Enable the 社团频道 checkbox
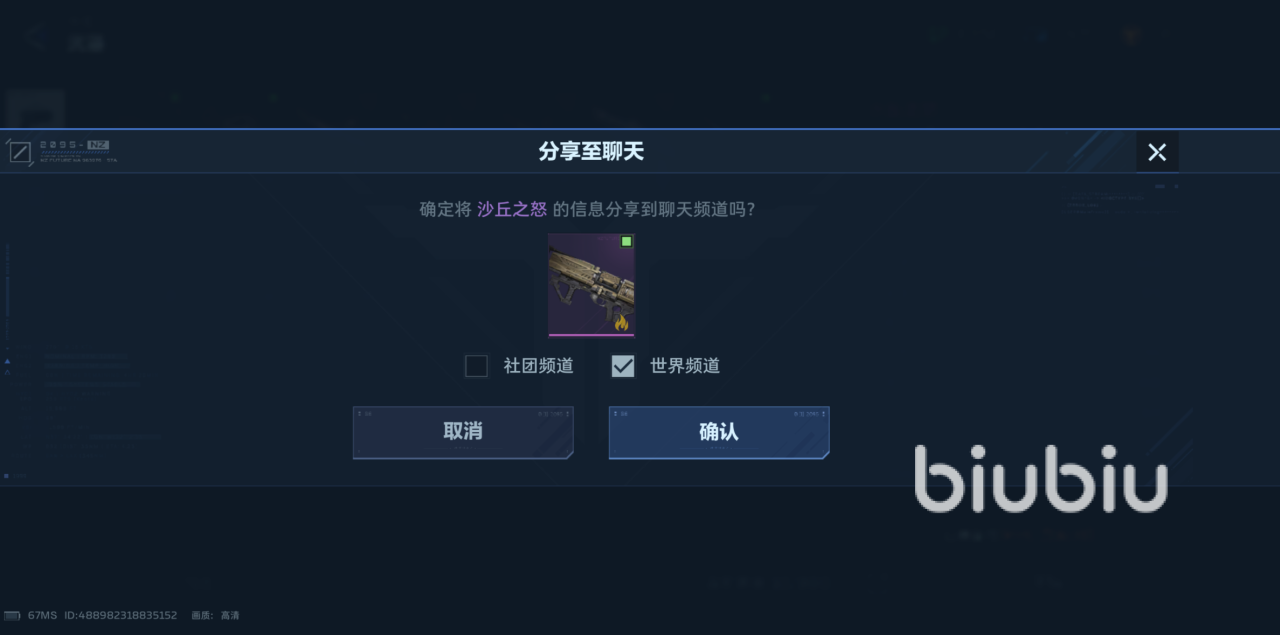This screenshot has width=1280, height=635. (476, 366)
